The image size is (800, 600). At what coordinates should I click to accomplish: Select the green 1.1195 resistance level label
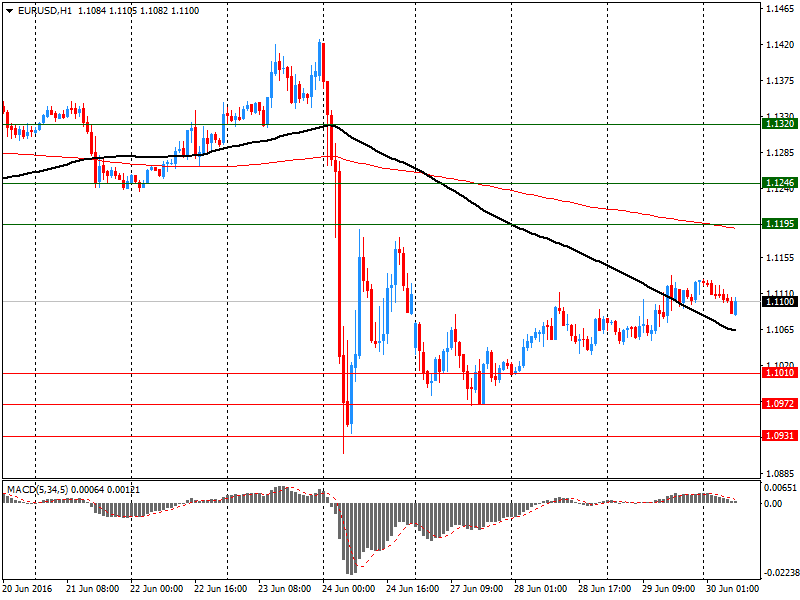[780, 223]
